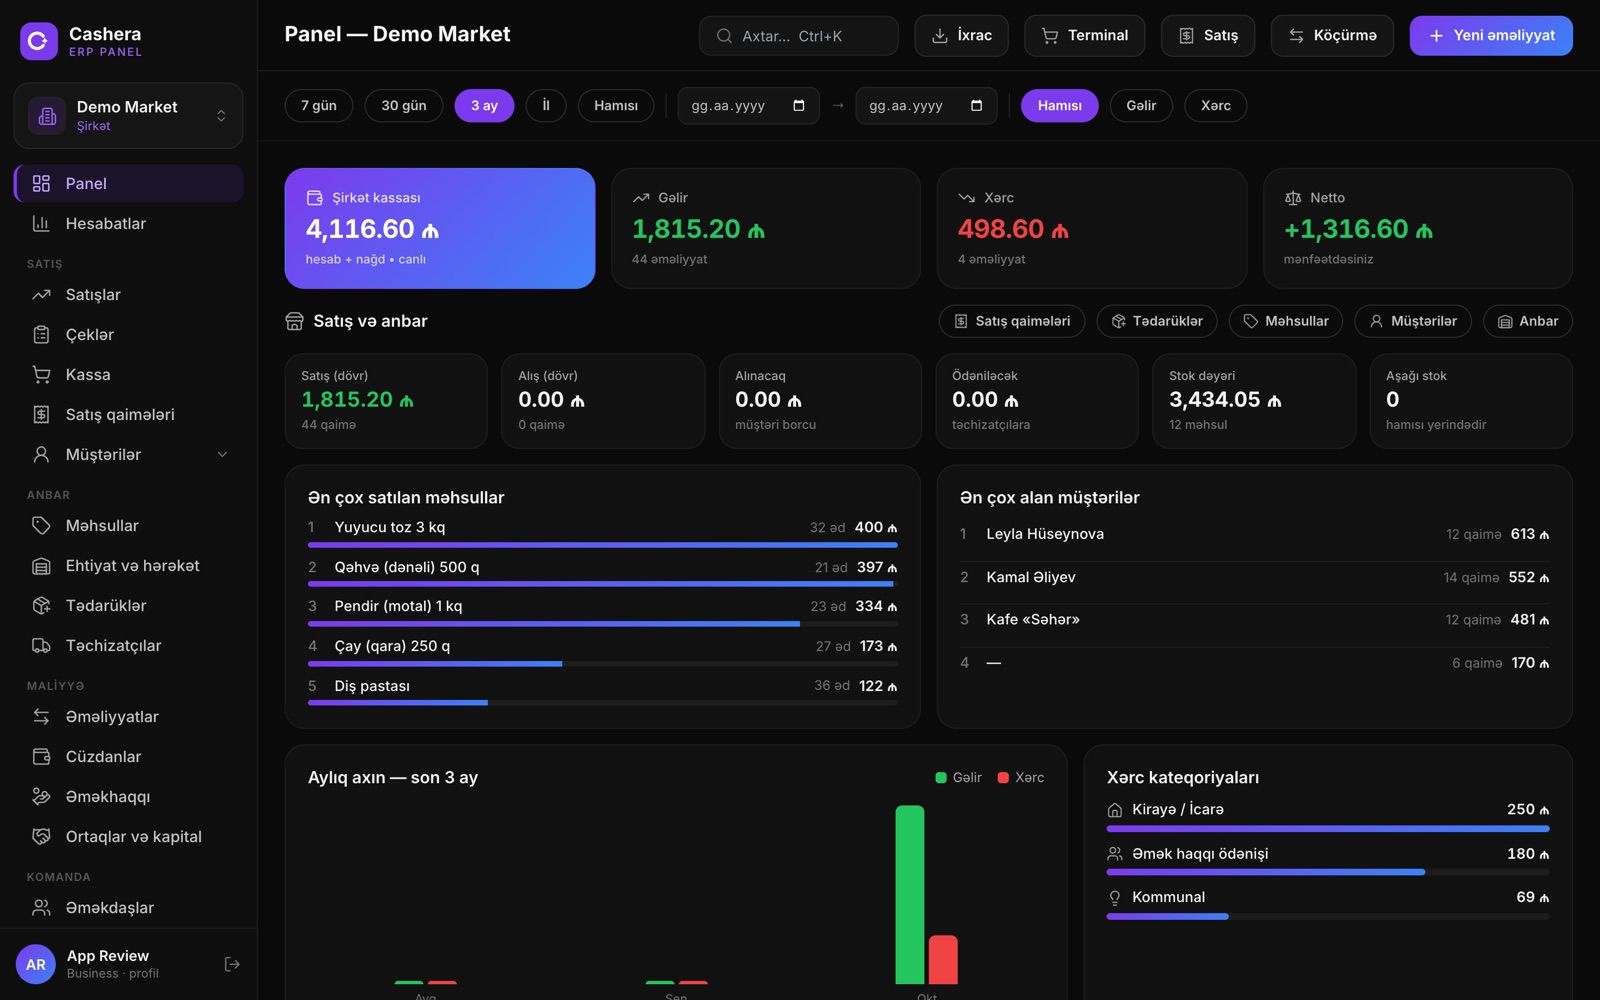This screenshot has width=1600, height=1000.
Task: Focus the Axtar search field
Action: 798,36
